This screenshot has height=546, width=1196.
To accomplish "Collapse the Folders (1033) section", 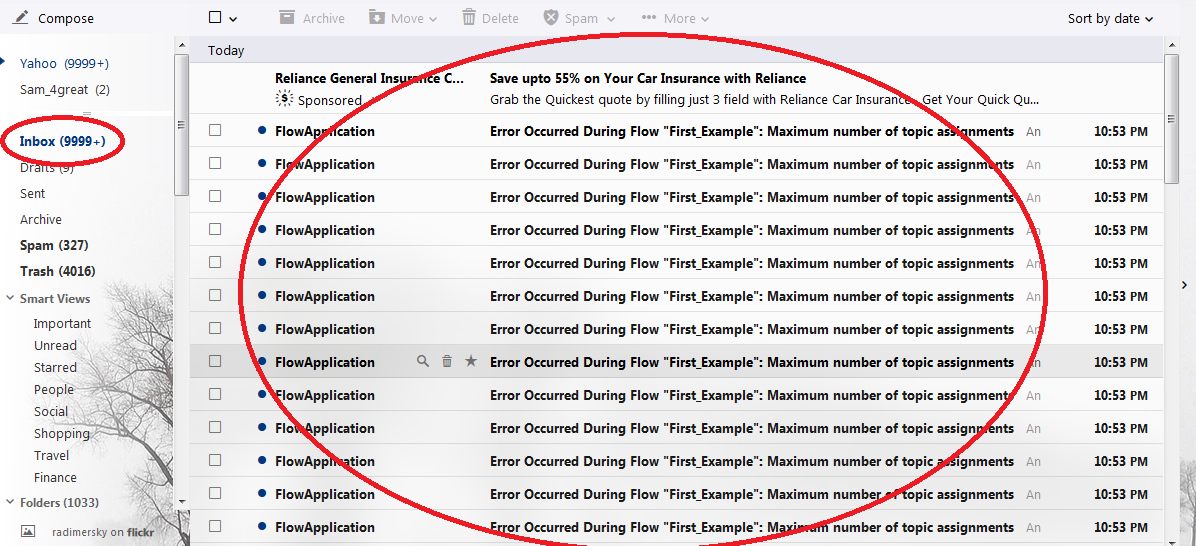I will (9, 503).
